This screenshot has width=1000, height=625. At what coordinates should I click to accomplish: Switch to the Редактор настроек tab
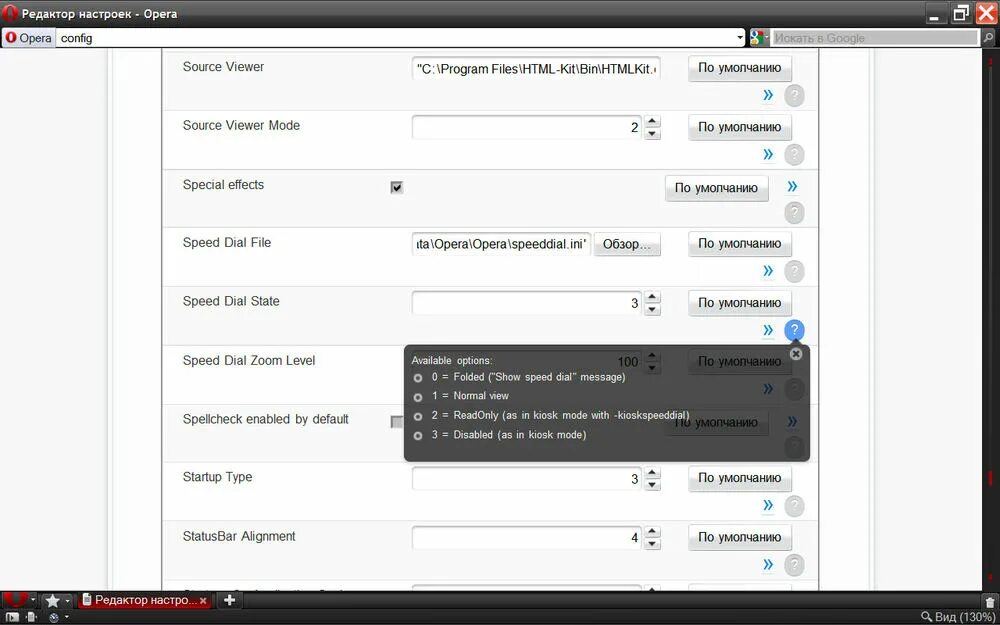point(144,600)
